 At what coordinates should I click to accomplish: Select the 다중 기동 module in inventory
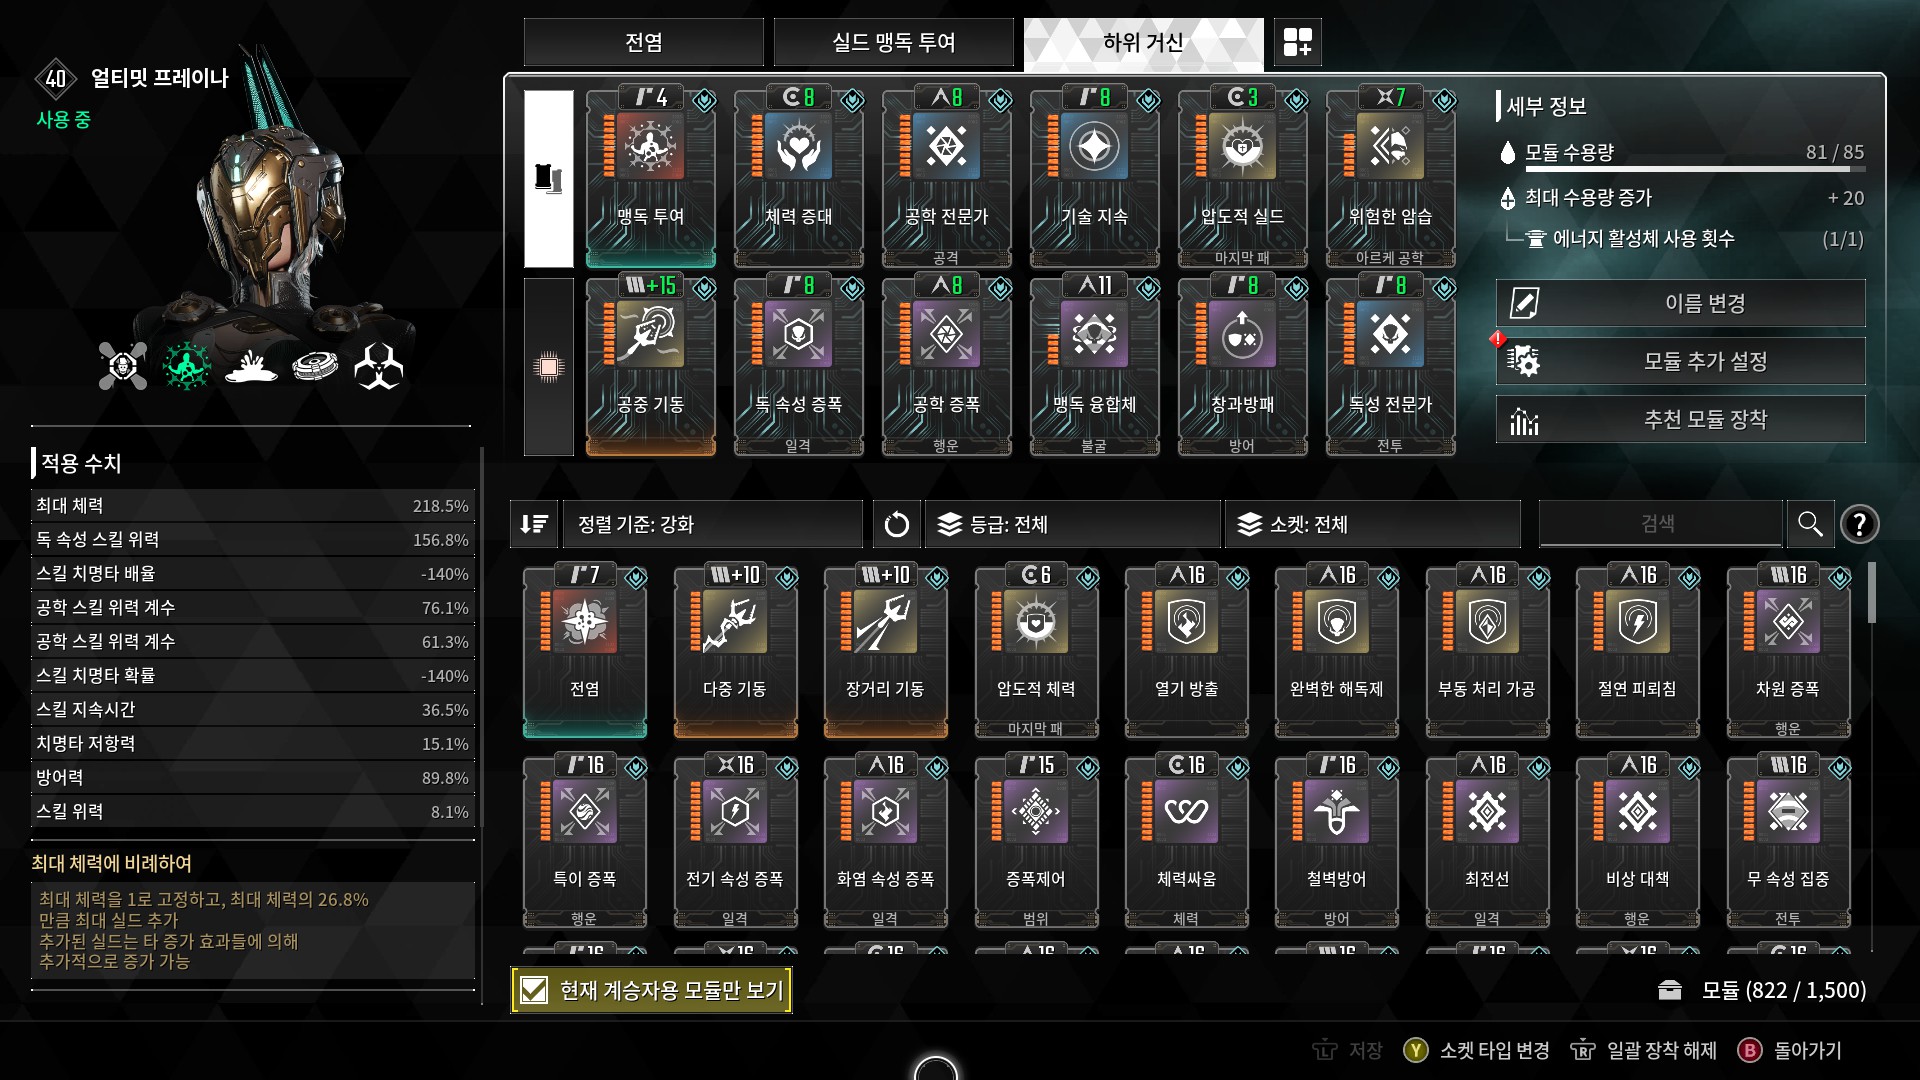735,650
